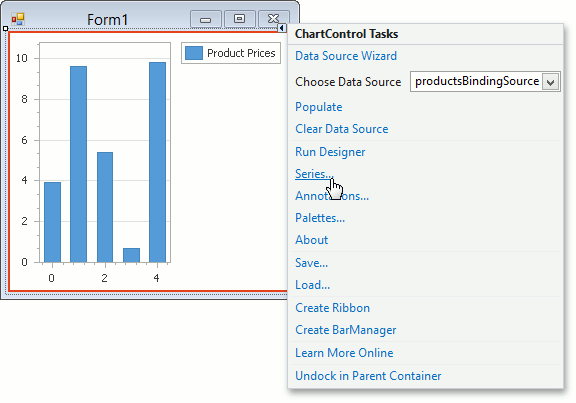Minimize the Form1 window
576x403 pixels.
point(206,19)
